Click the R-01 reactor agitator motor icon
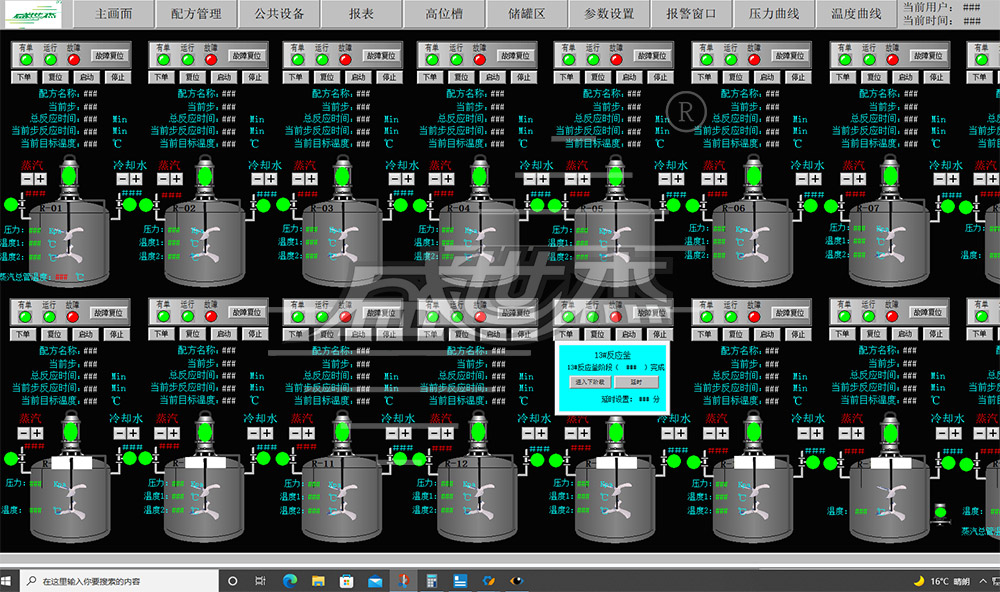The image size is (1000, 592). point(69,176)
